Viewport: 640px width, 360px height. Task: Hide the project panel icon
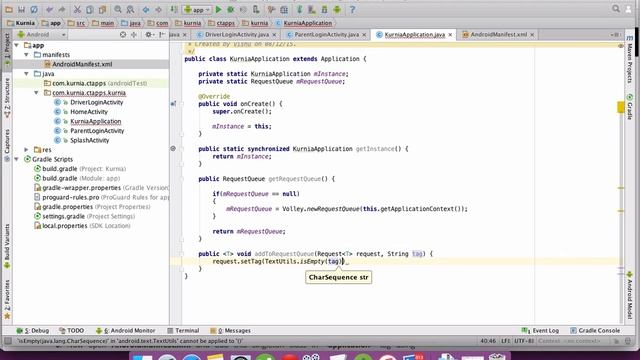click(162, 35)
